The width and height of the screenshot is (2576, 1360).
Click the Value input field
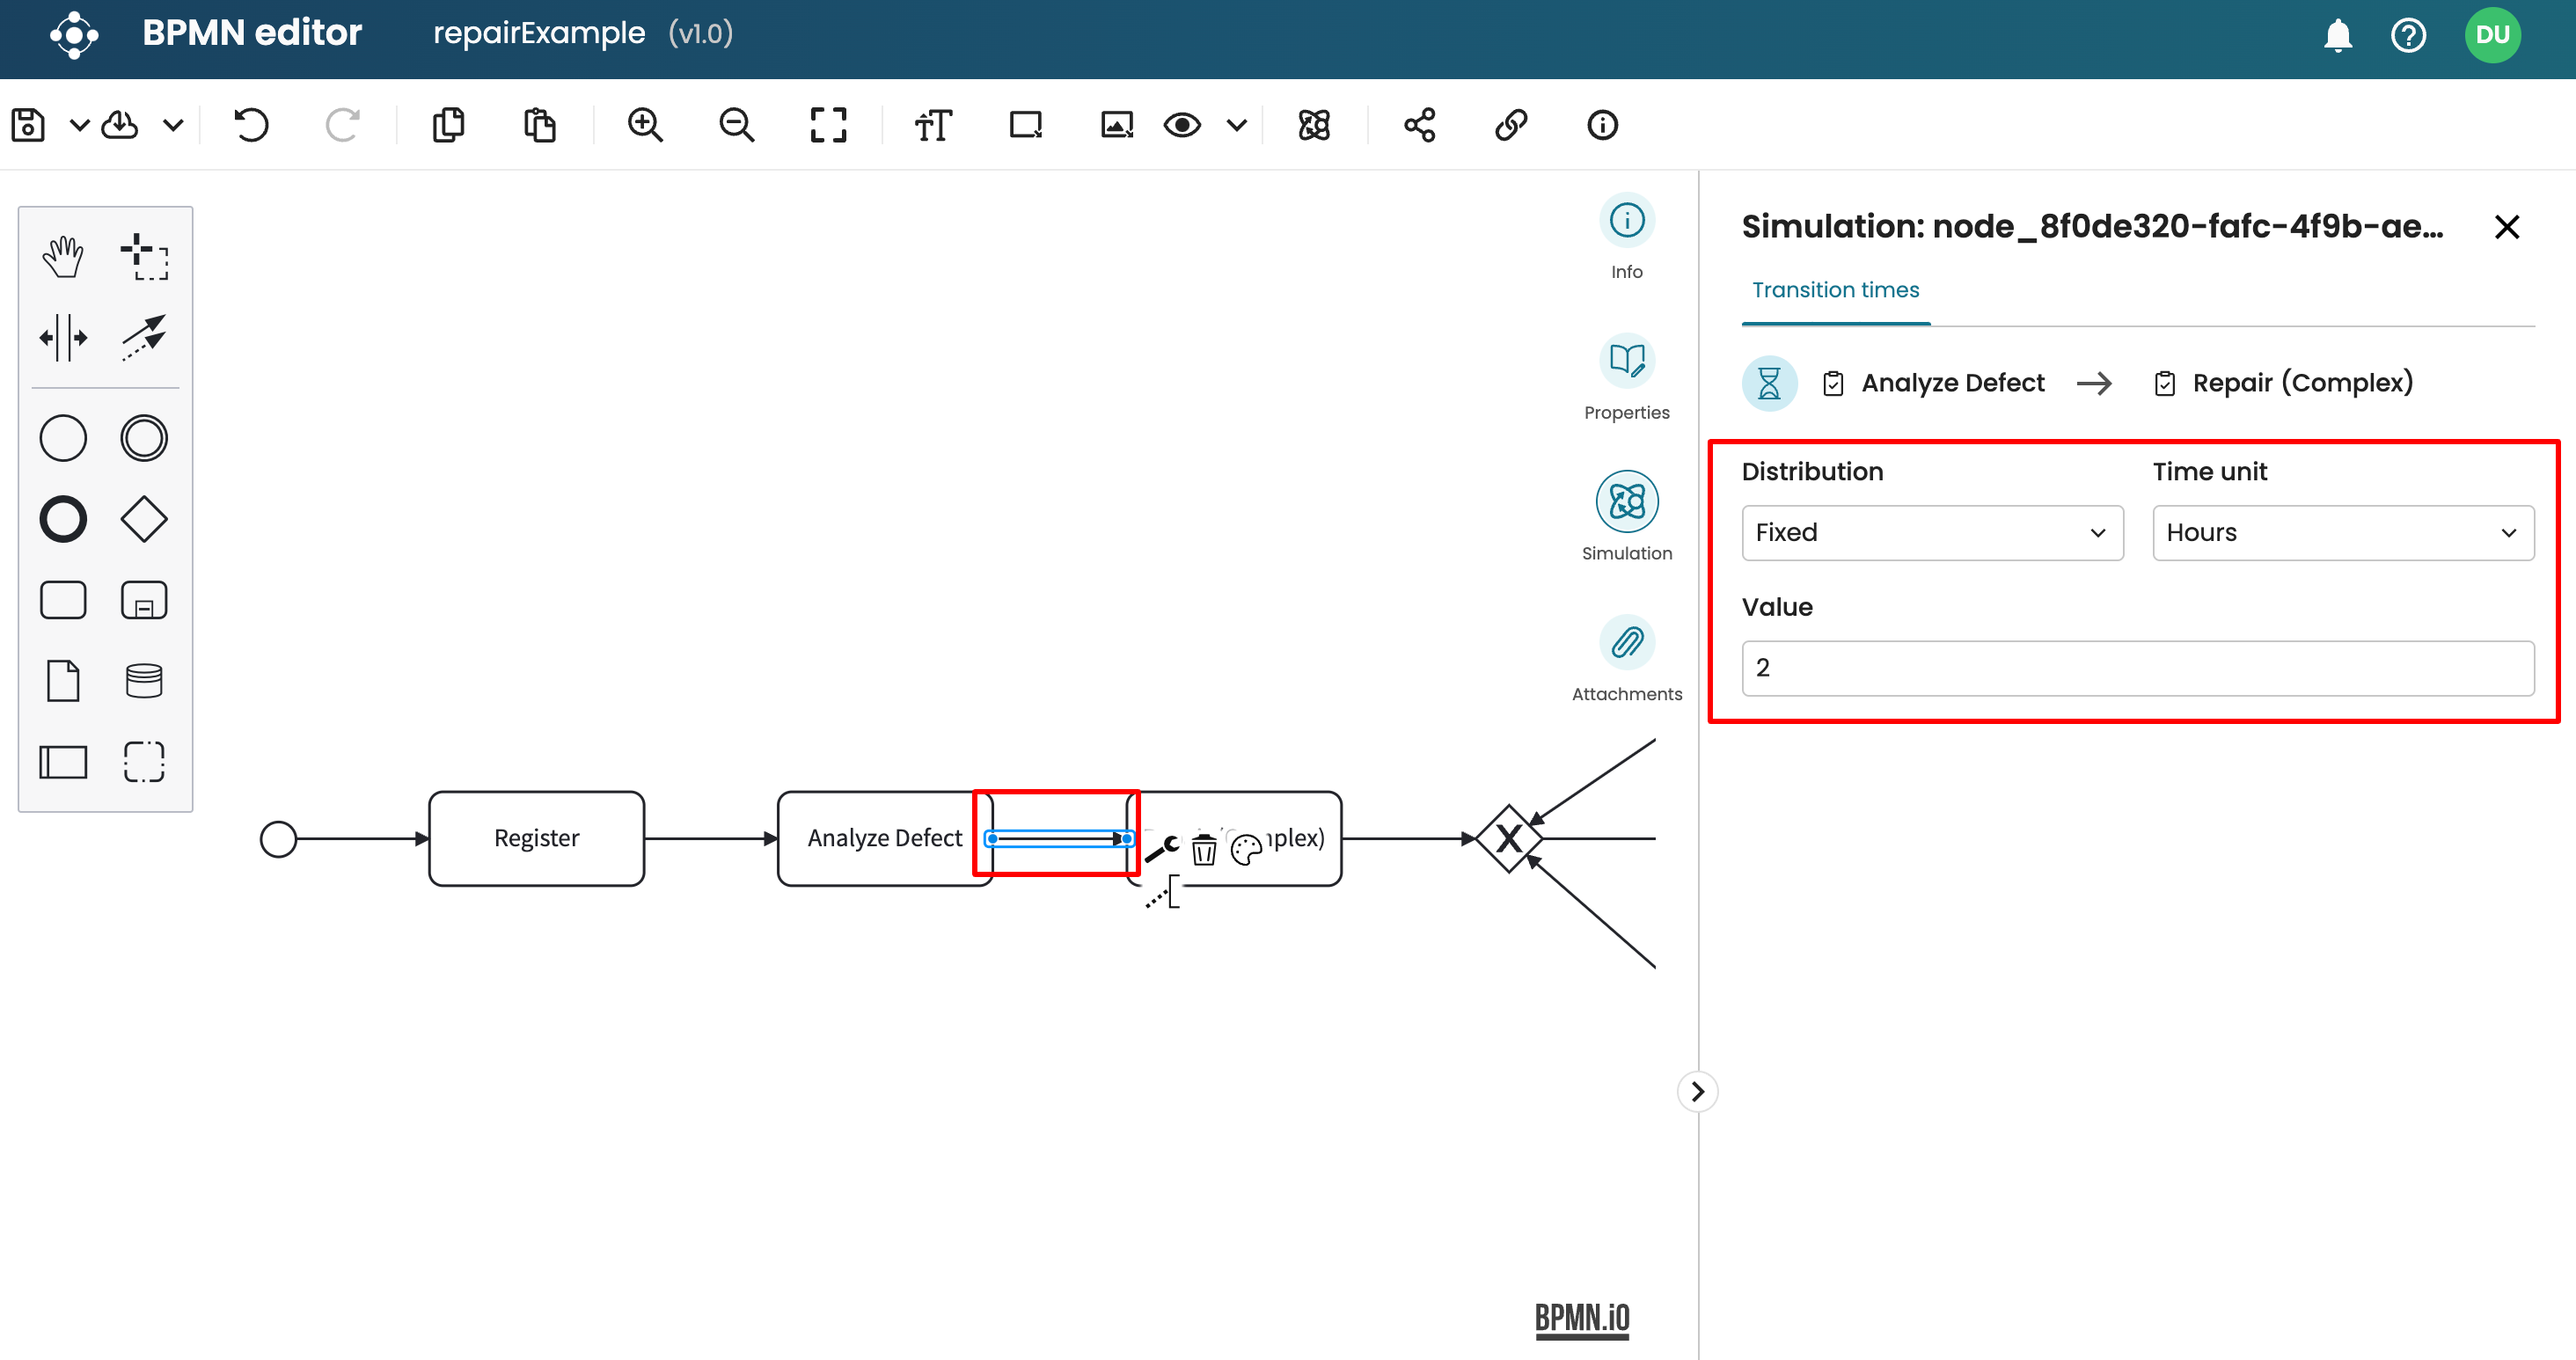[2137, 668]
